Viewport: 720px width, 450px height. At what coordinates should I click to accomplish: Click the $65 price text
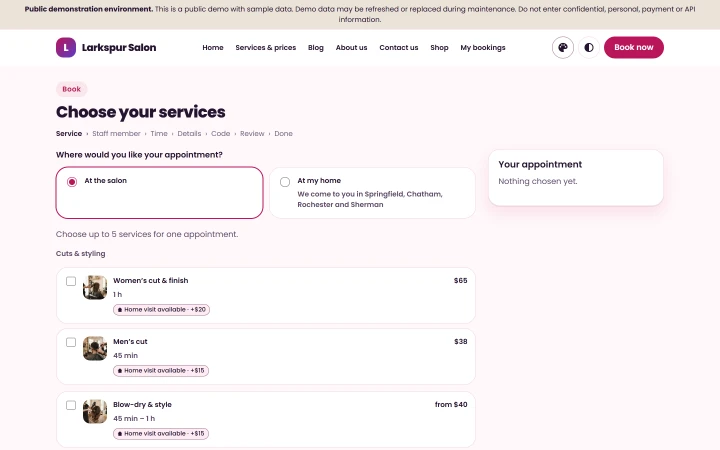tap(461, 281)
